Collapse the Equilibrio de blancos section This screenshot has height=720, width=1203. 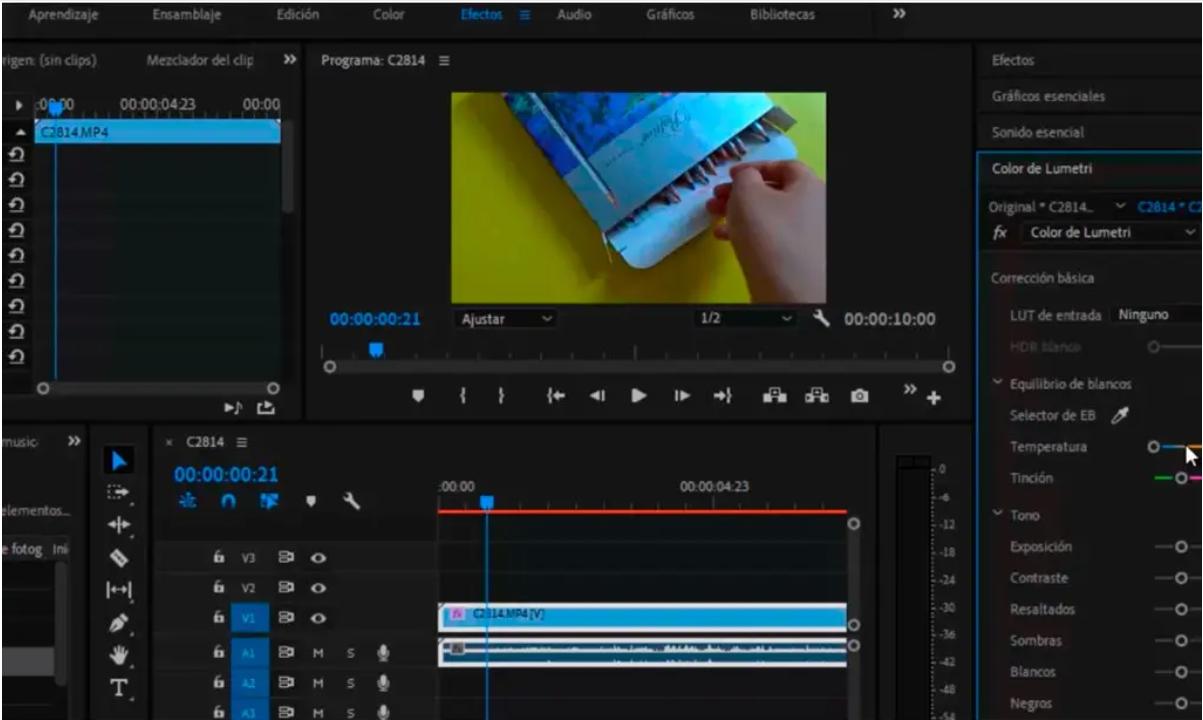coord(998,384)
